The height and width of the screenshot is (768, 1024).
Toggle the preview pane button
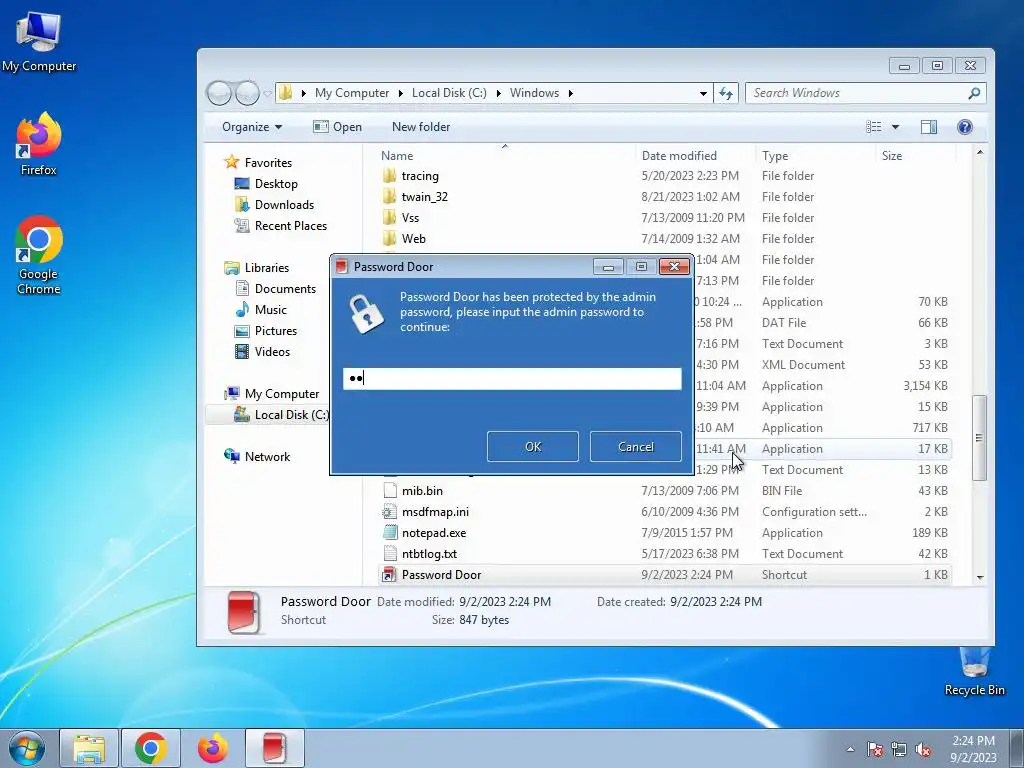coord(929,127)
